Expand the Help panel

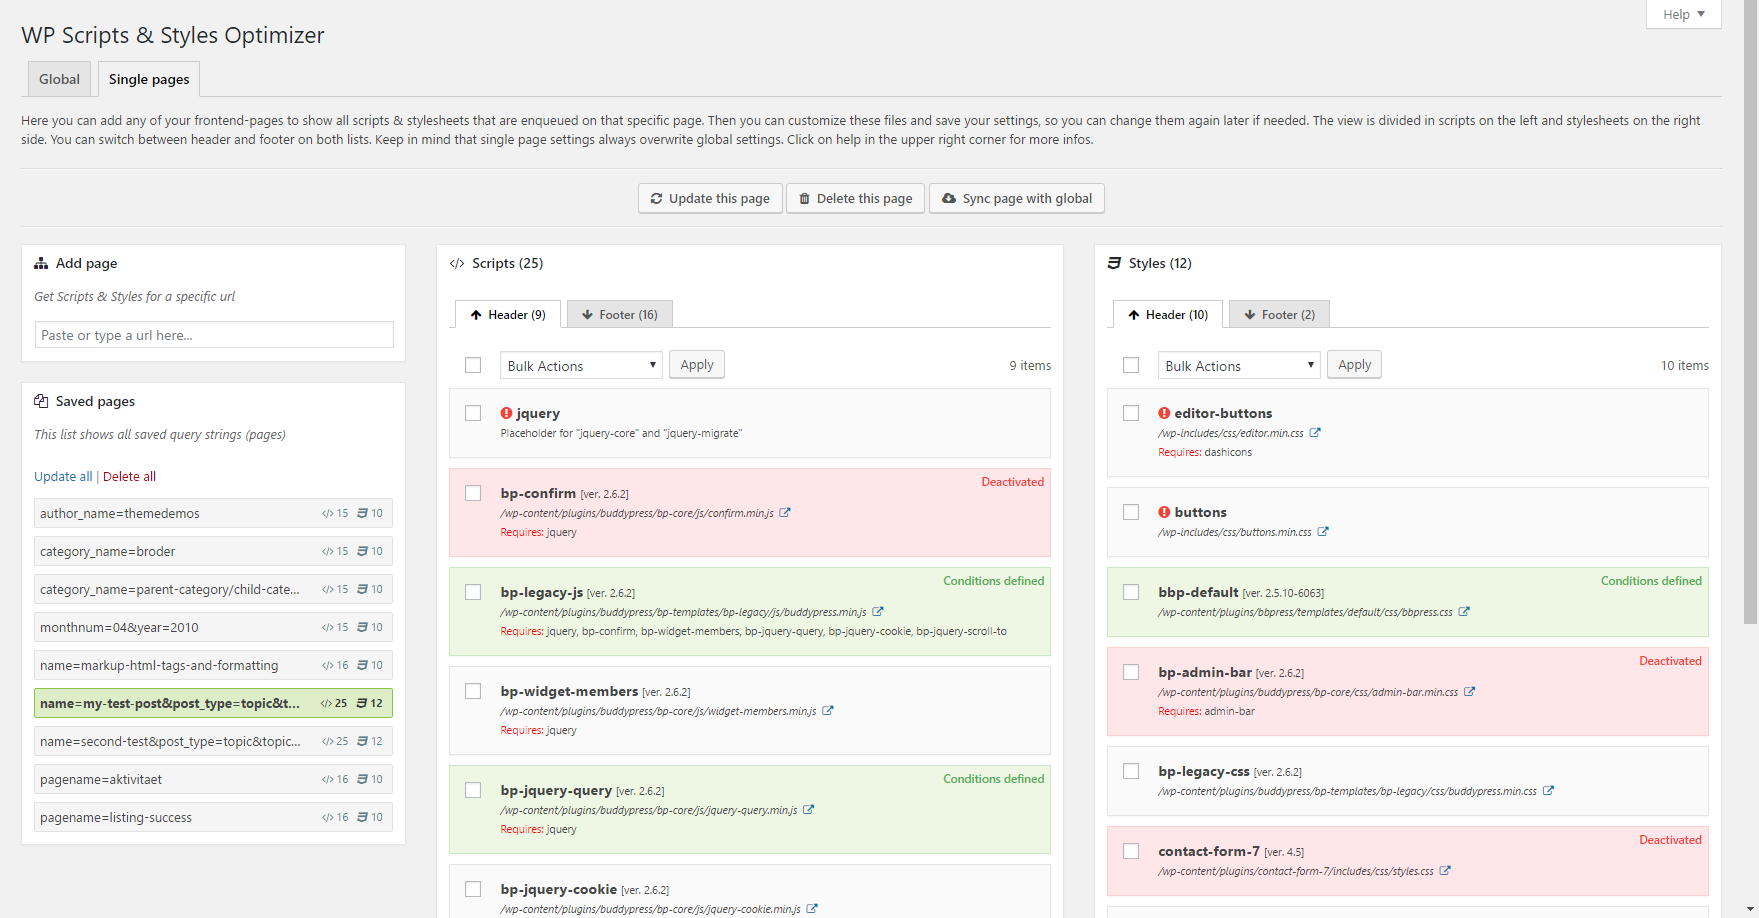coord(1683,14)
